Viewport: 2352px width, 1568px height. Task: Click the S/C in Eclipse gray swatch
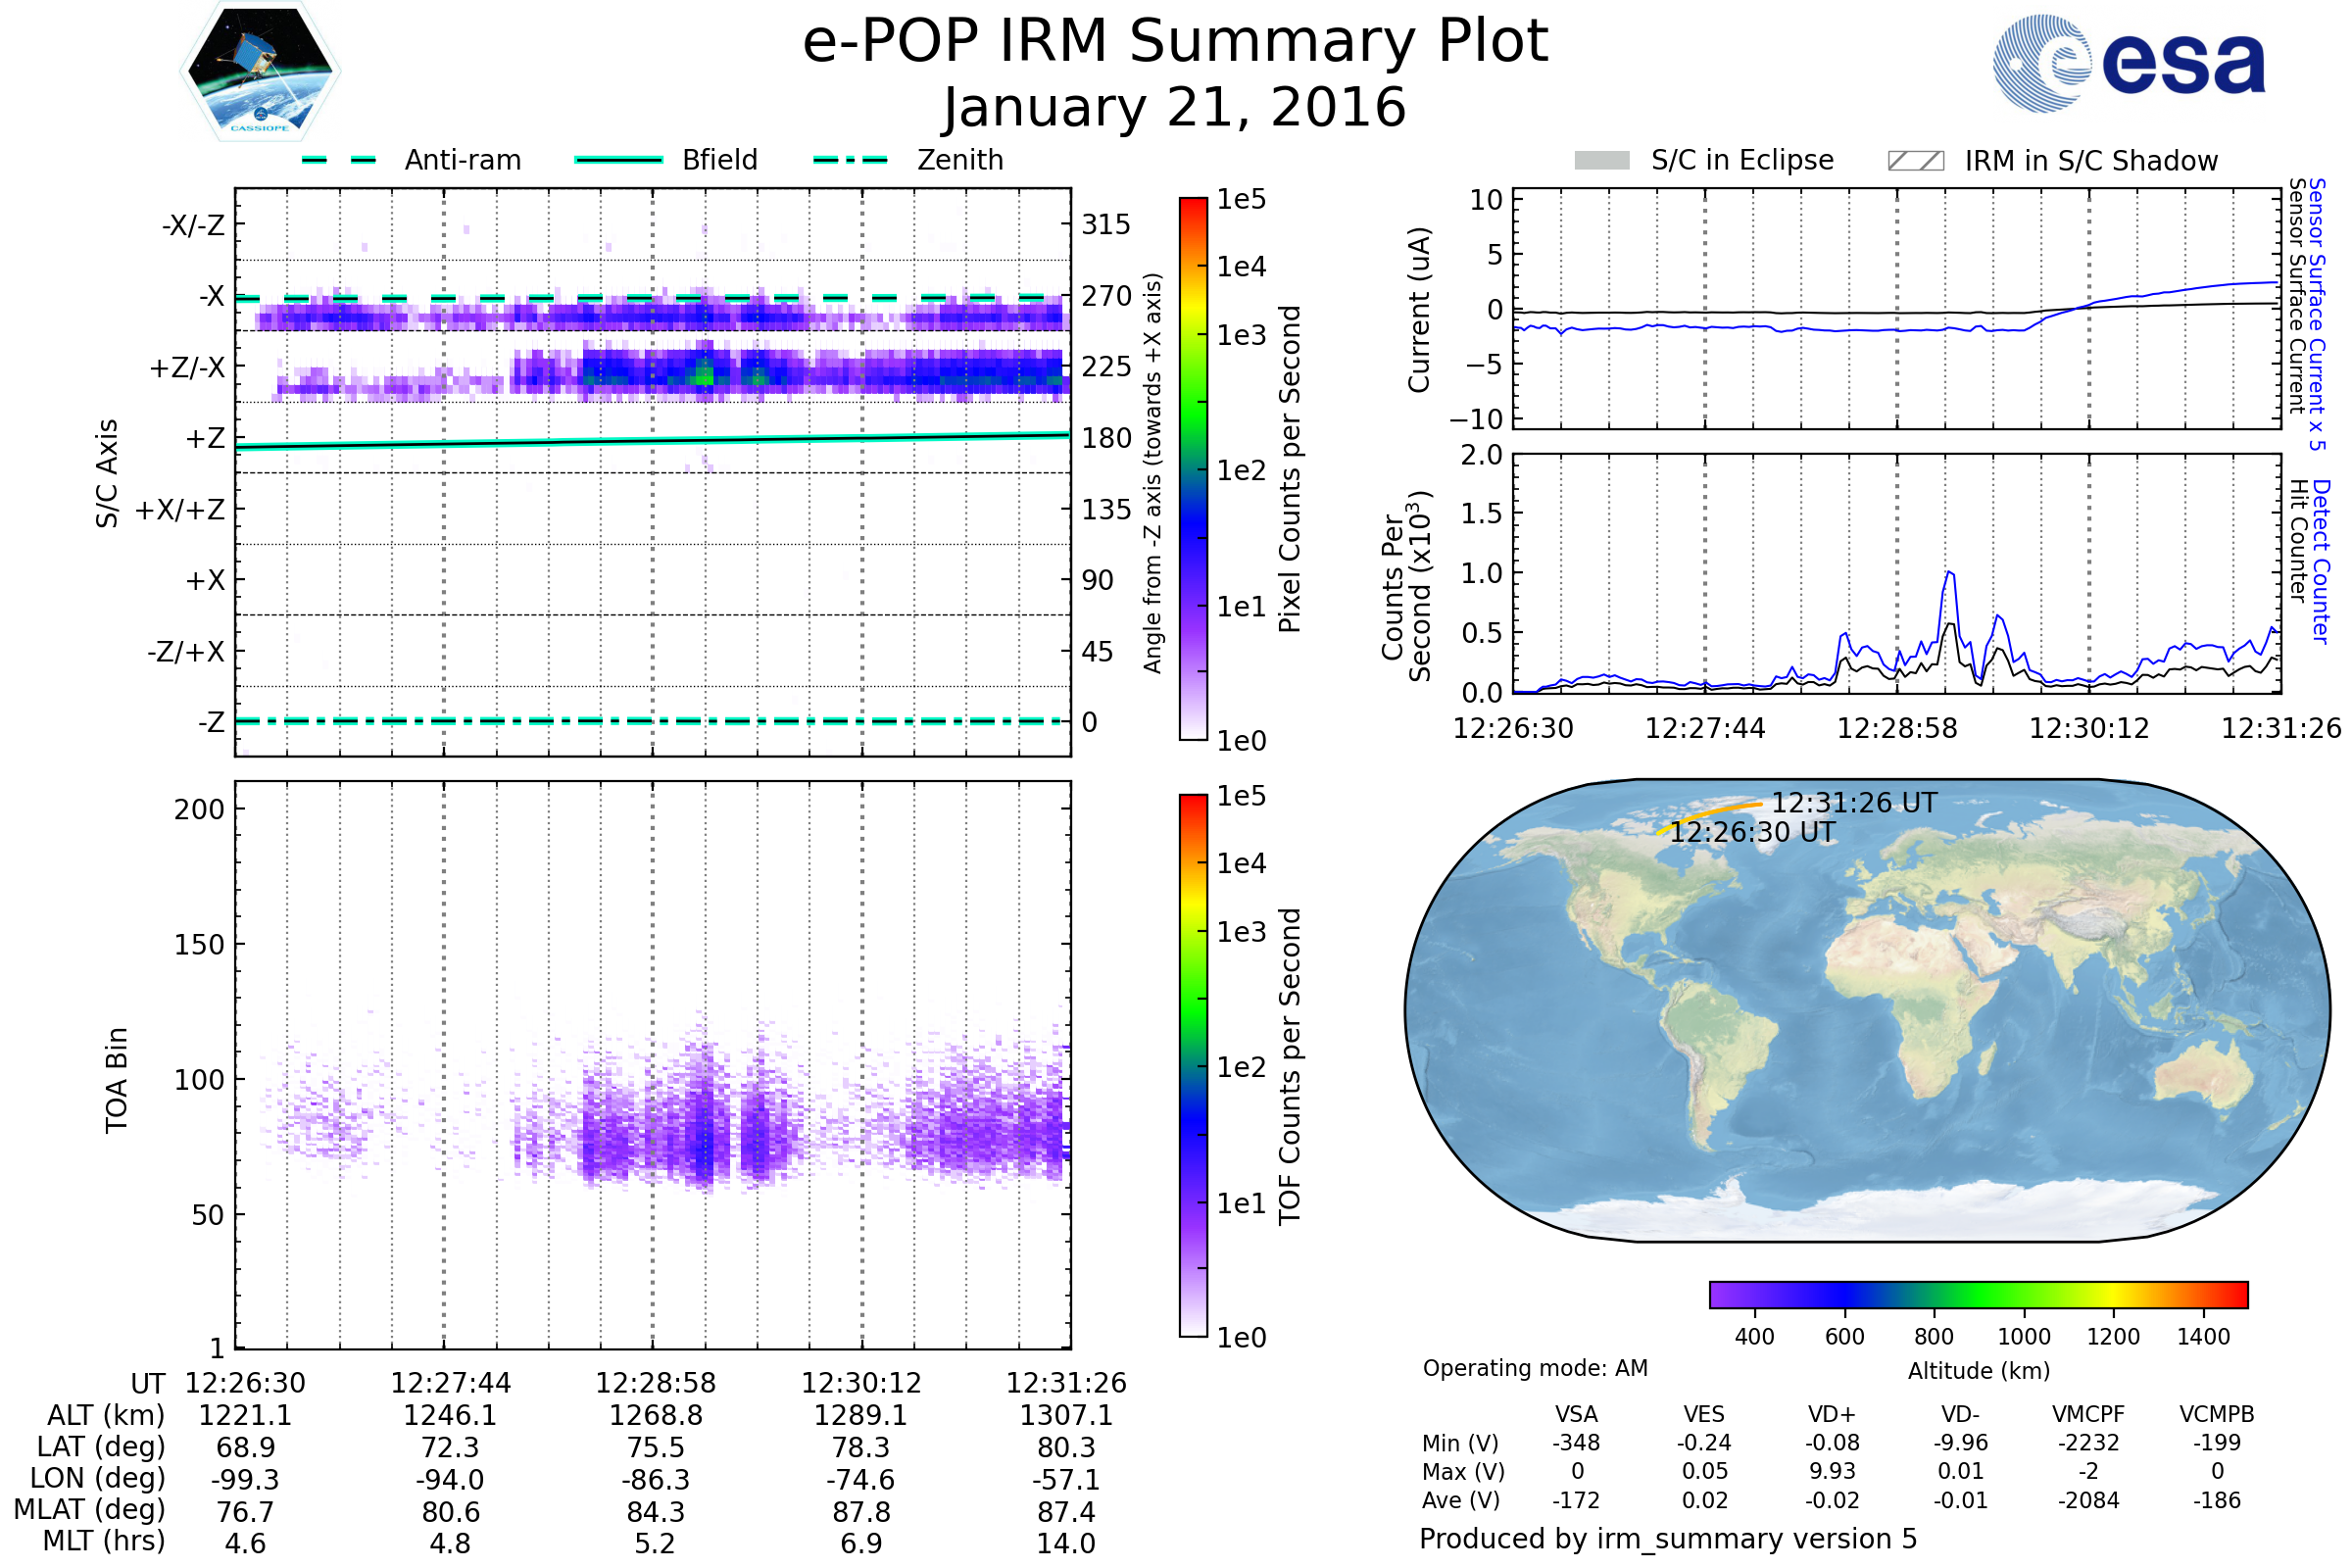point(1601,161)
